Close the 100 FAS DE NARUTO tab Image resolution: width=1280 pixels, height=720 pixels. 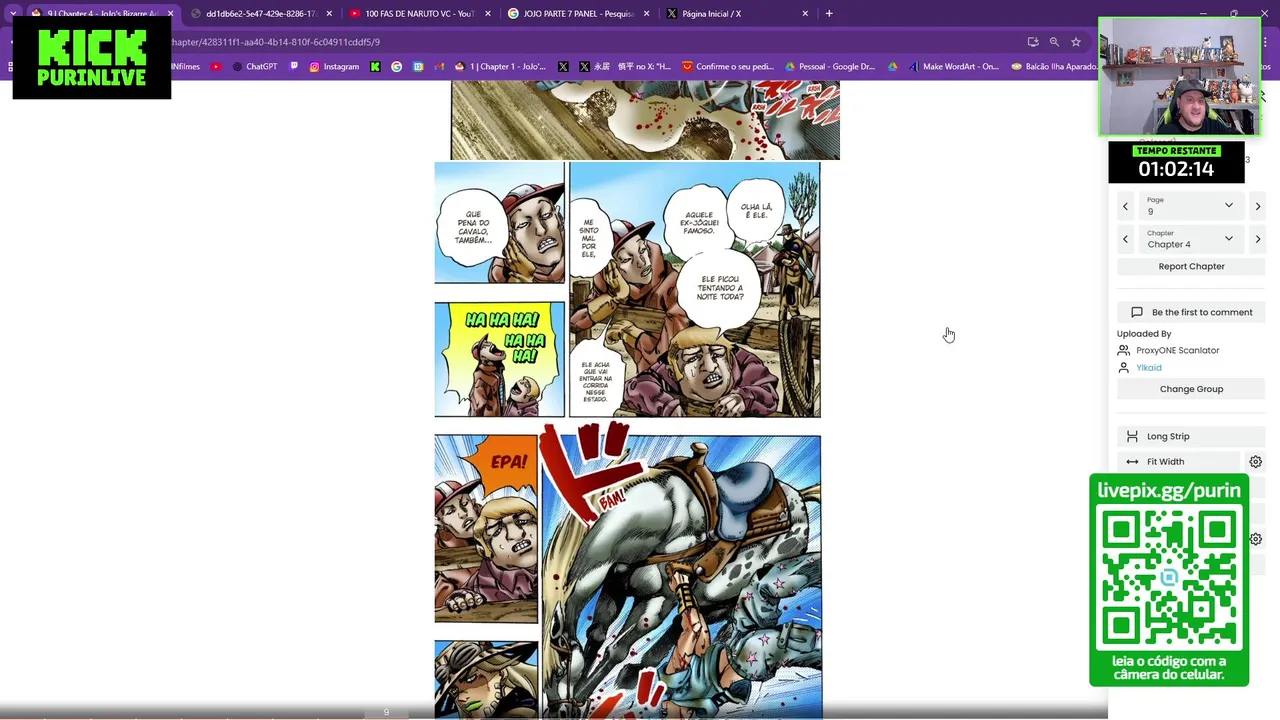click(x=488, y=14)
